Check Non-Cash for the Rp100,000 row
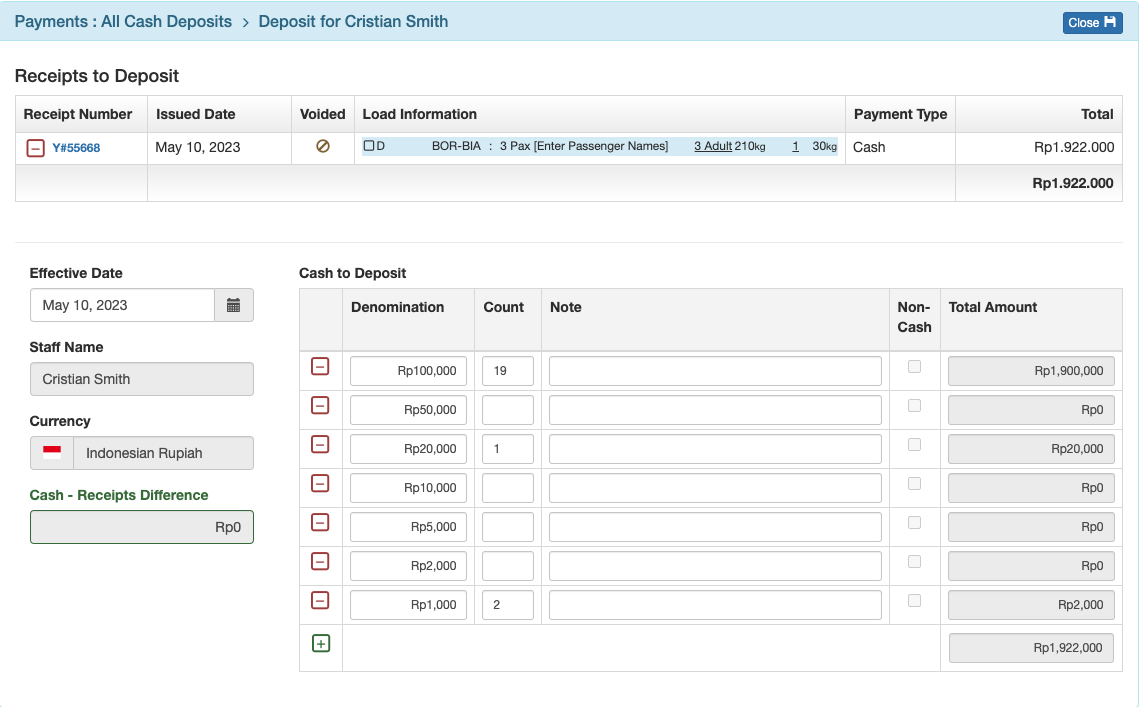The width and height of the screenshot is (1140, 707). pos(914,366)
